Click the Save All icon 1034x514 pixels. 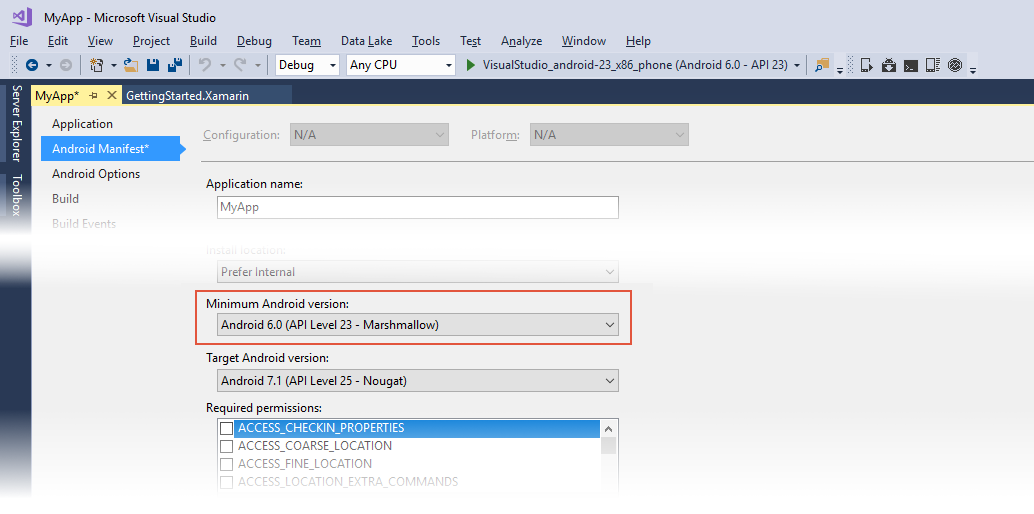coord(175,65)
